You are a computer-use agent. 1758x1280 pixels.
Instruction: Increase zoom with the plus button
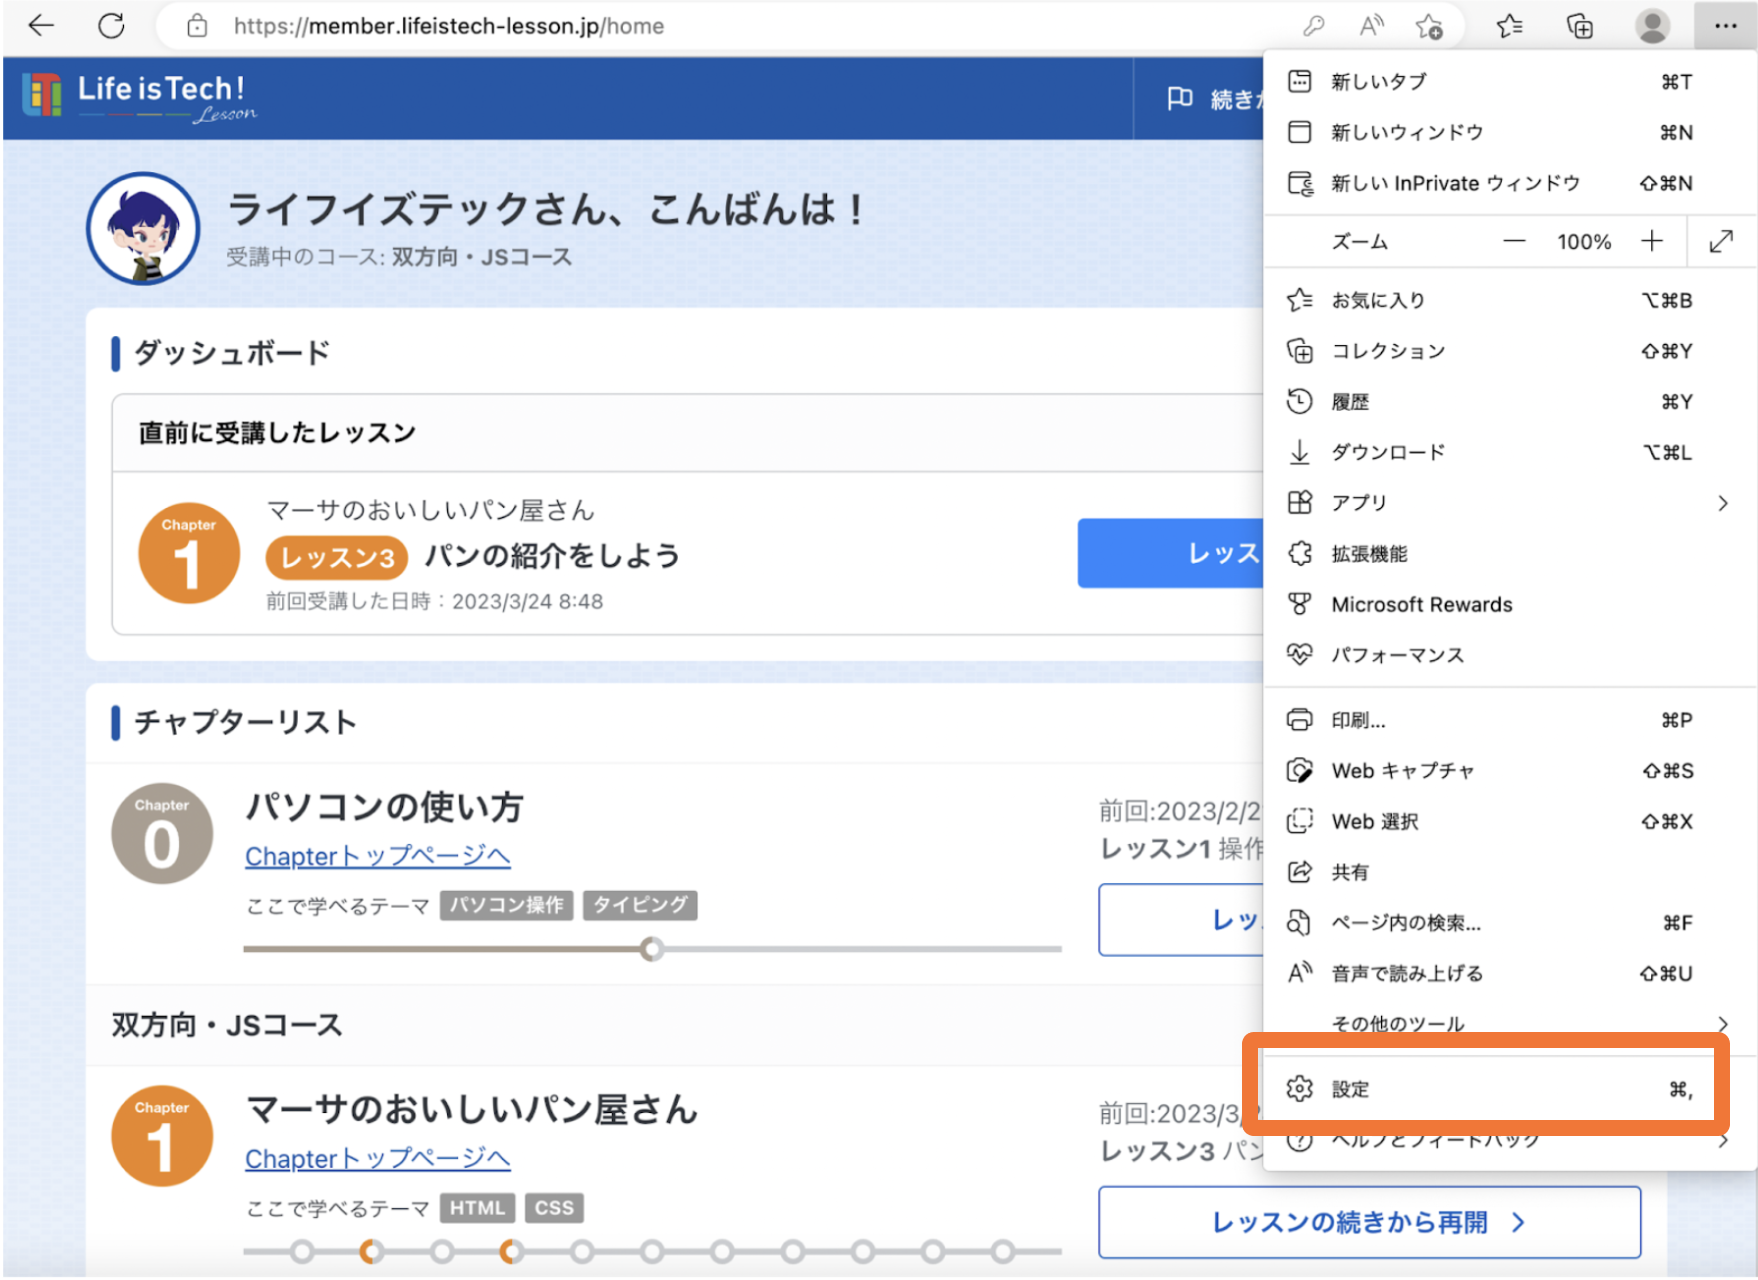tap(1652, 241)
